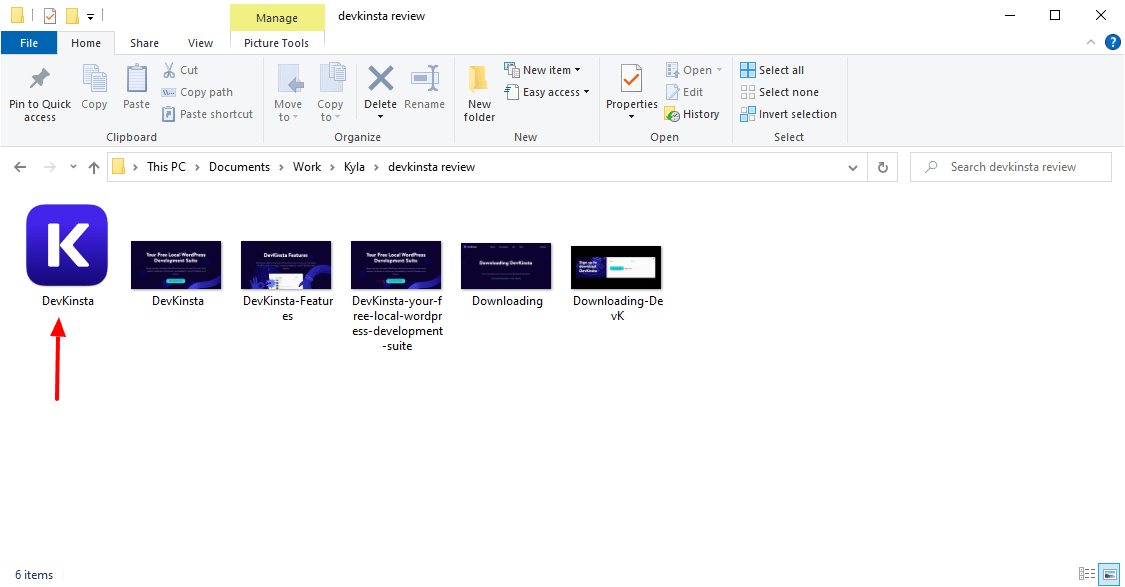Refresh the folder view
Image resolution: width=1125 pixels, height=587 pixels.
click(882, 167)
